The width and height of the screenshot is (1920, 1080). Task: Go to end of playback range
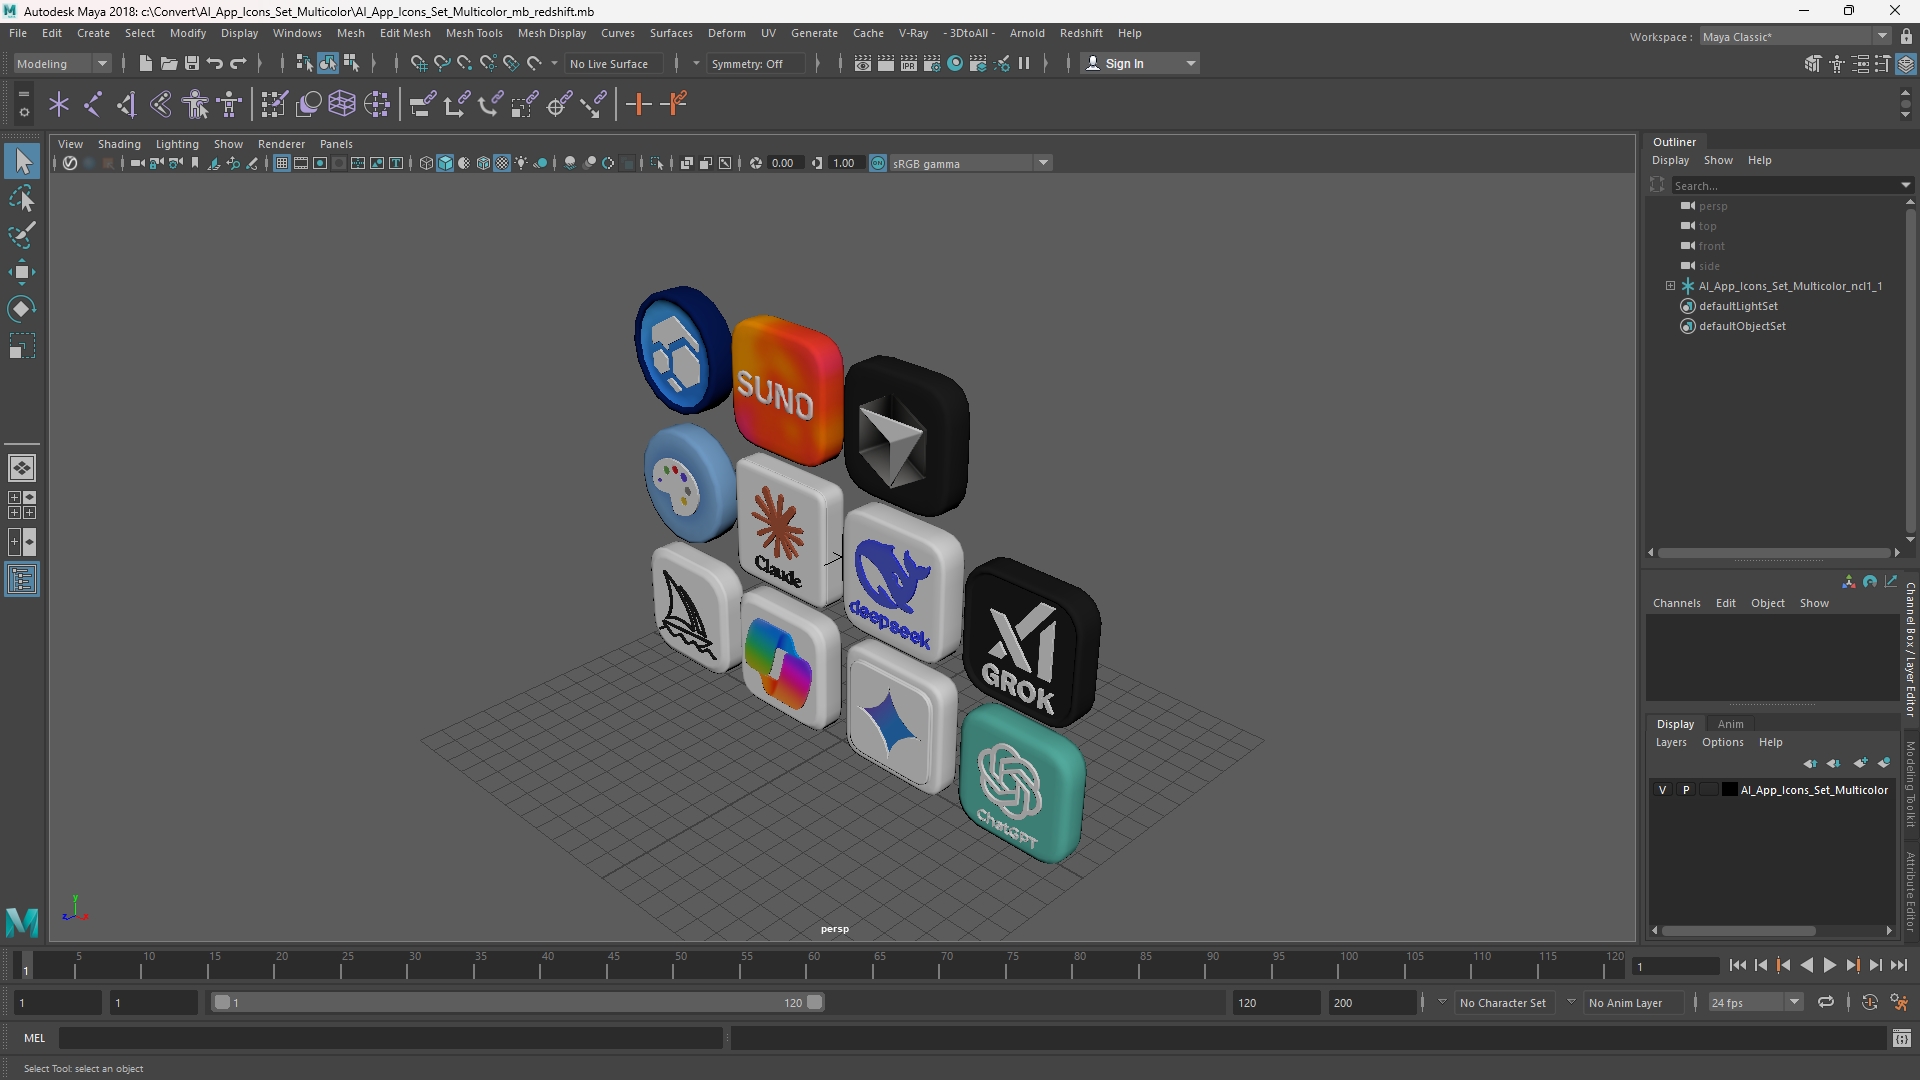point(1899,966)
